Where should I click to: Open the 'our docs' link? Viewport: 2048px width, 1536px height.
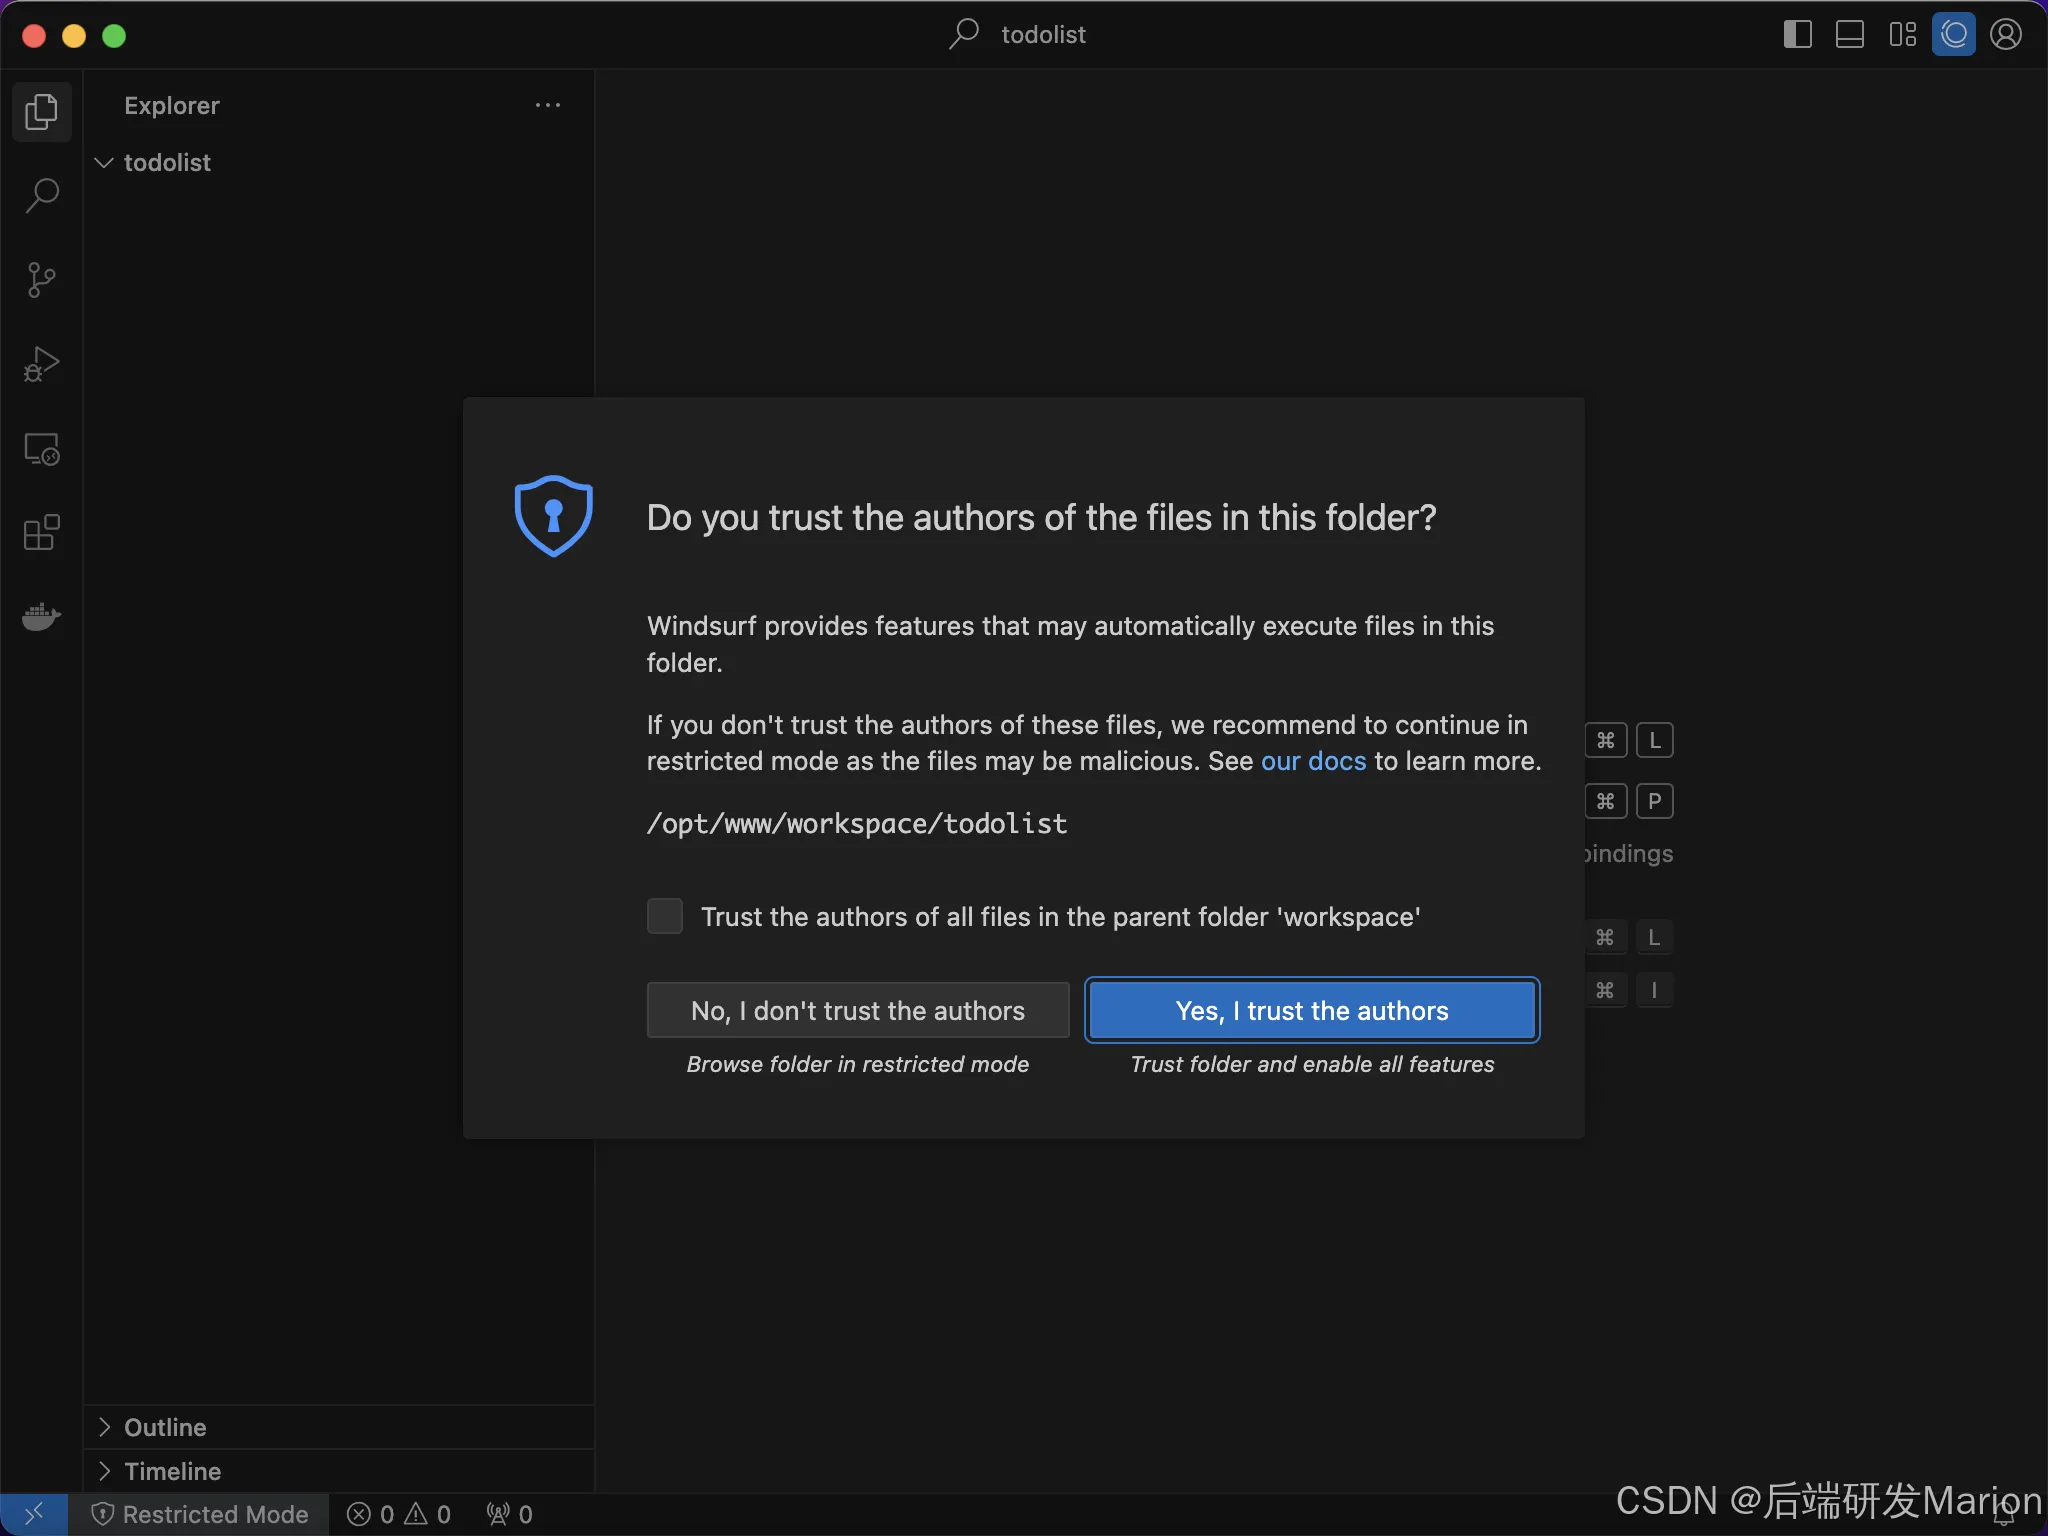point(1313,761)
